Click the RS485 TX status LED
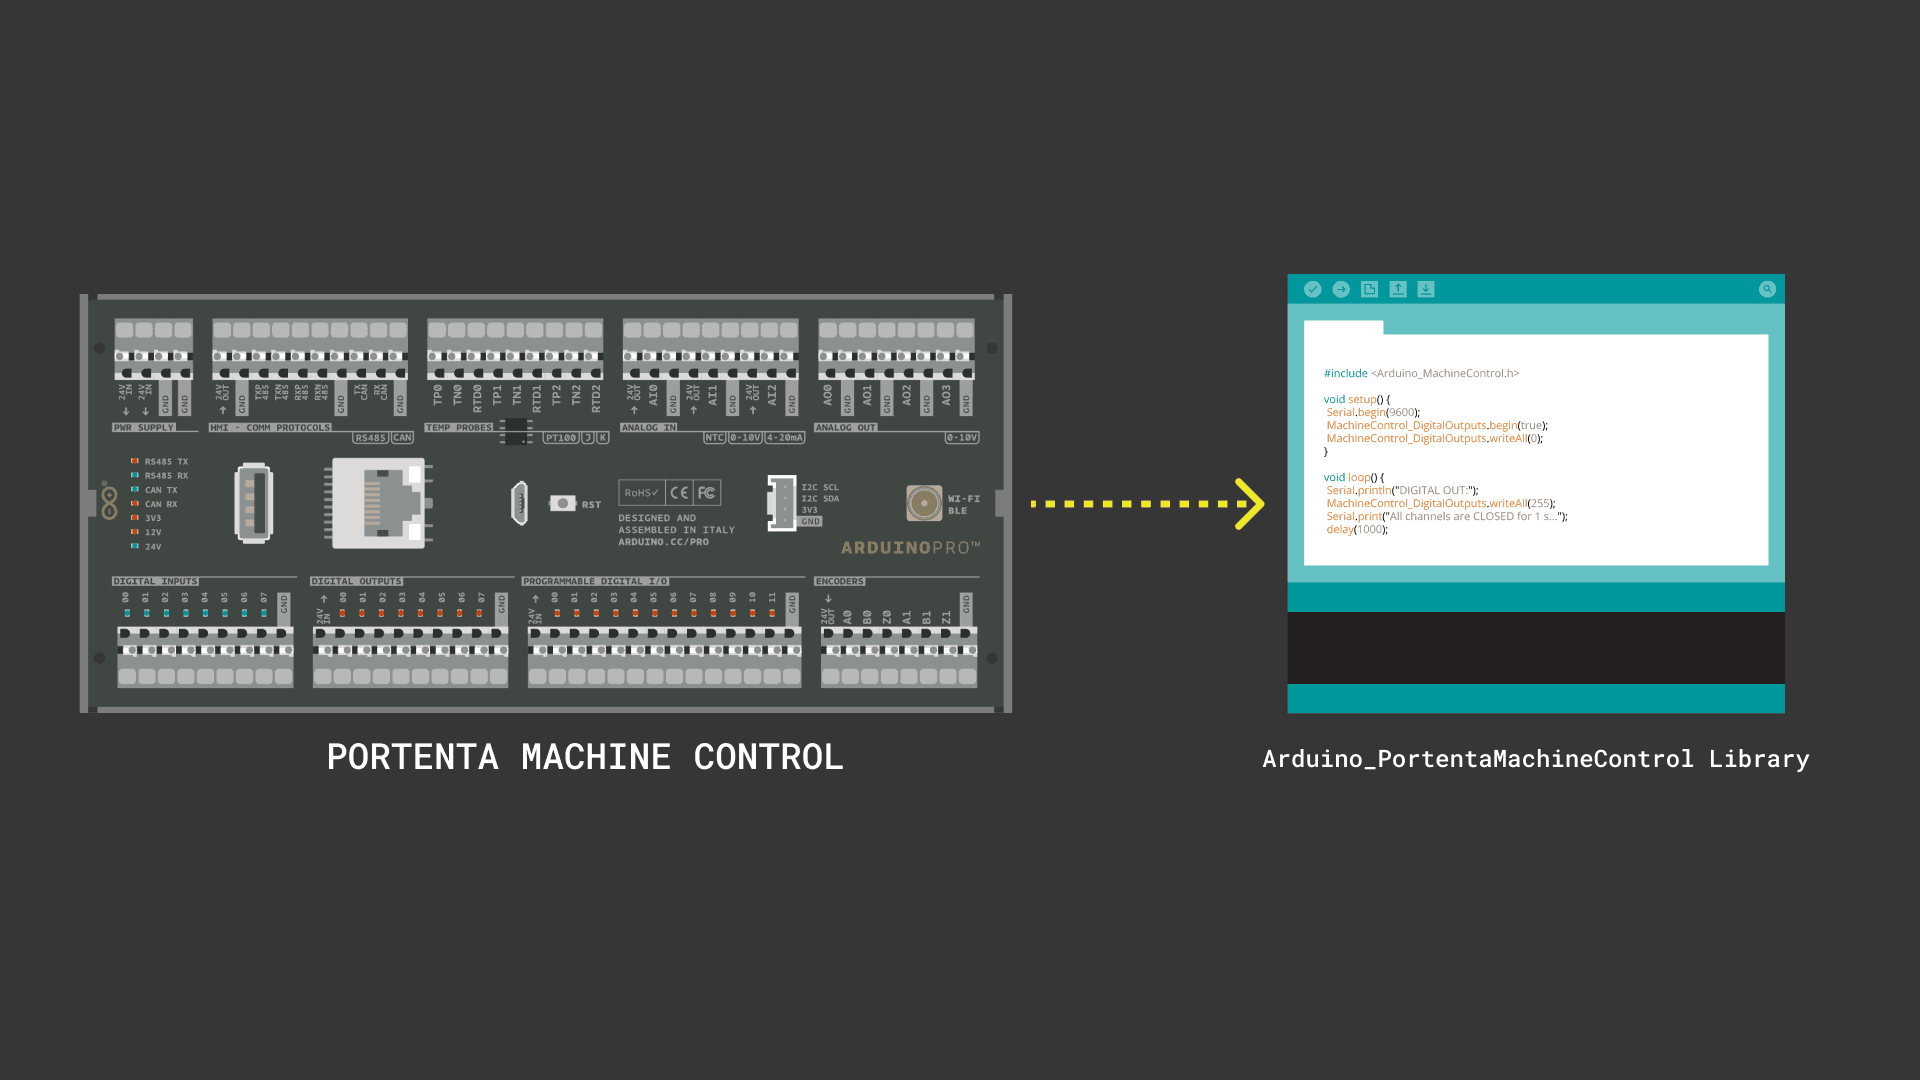The height and width of the screenshot is (1080, 1920). pos(134,461)
